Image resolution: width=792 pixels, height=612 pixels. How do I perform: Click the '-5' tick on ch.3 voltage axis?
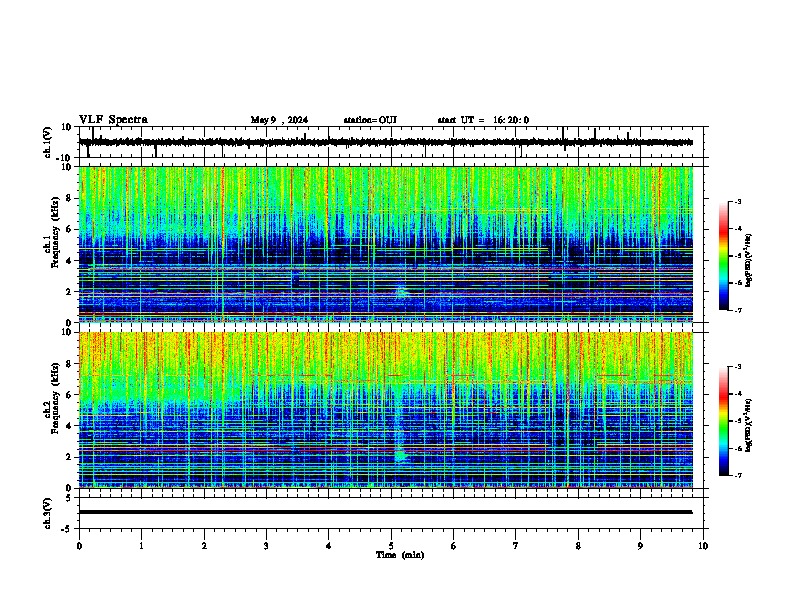pos(68,529)
